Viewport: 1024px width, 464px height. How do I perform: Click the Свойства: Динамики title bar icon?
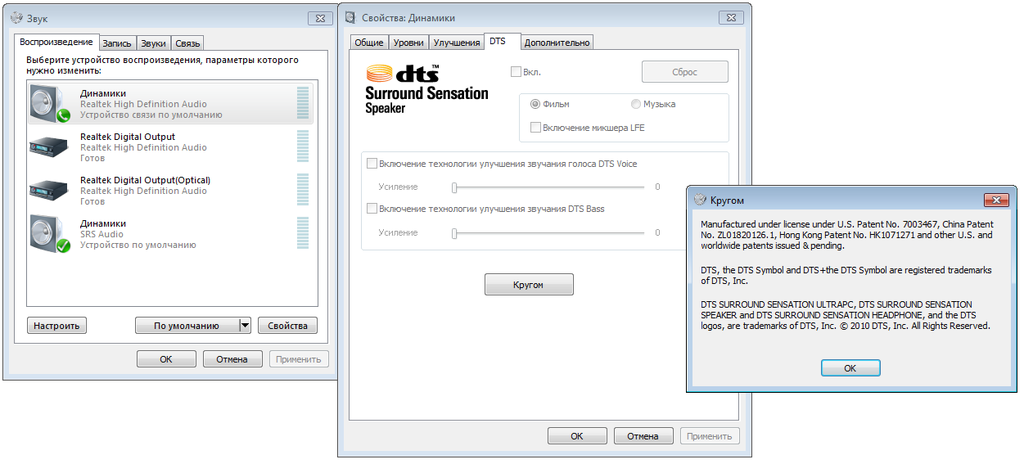tap(351, 18)
